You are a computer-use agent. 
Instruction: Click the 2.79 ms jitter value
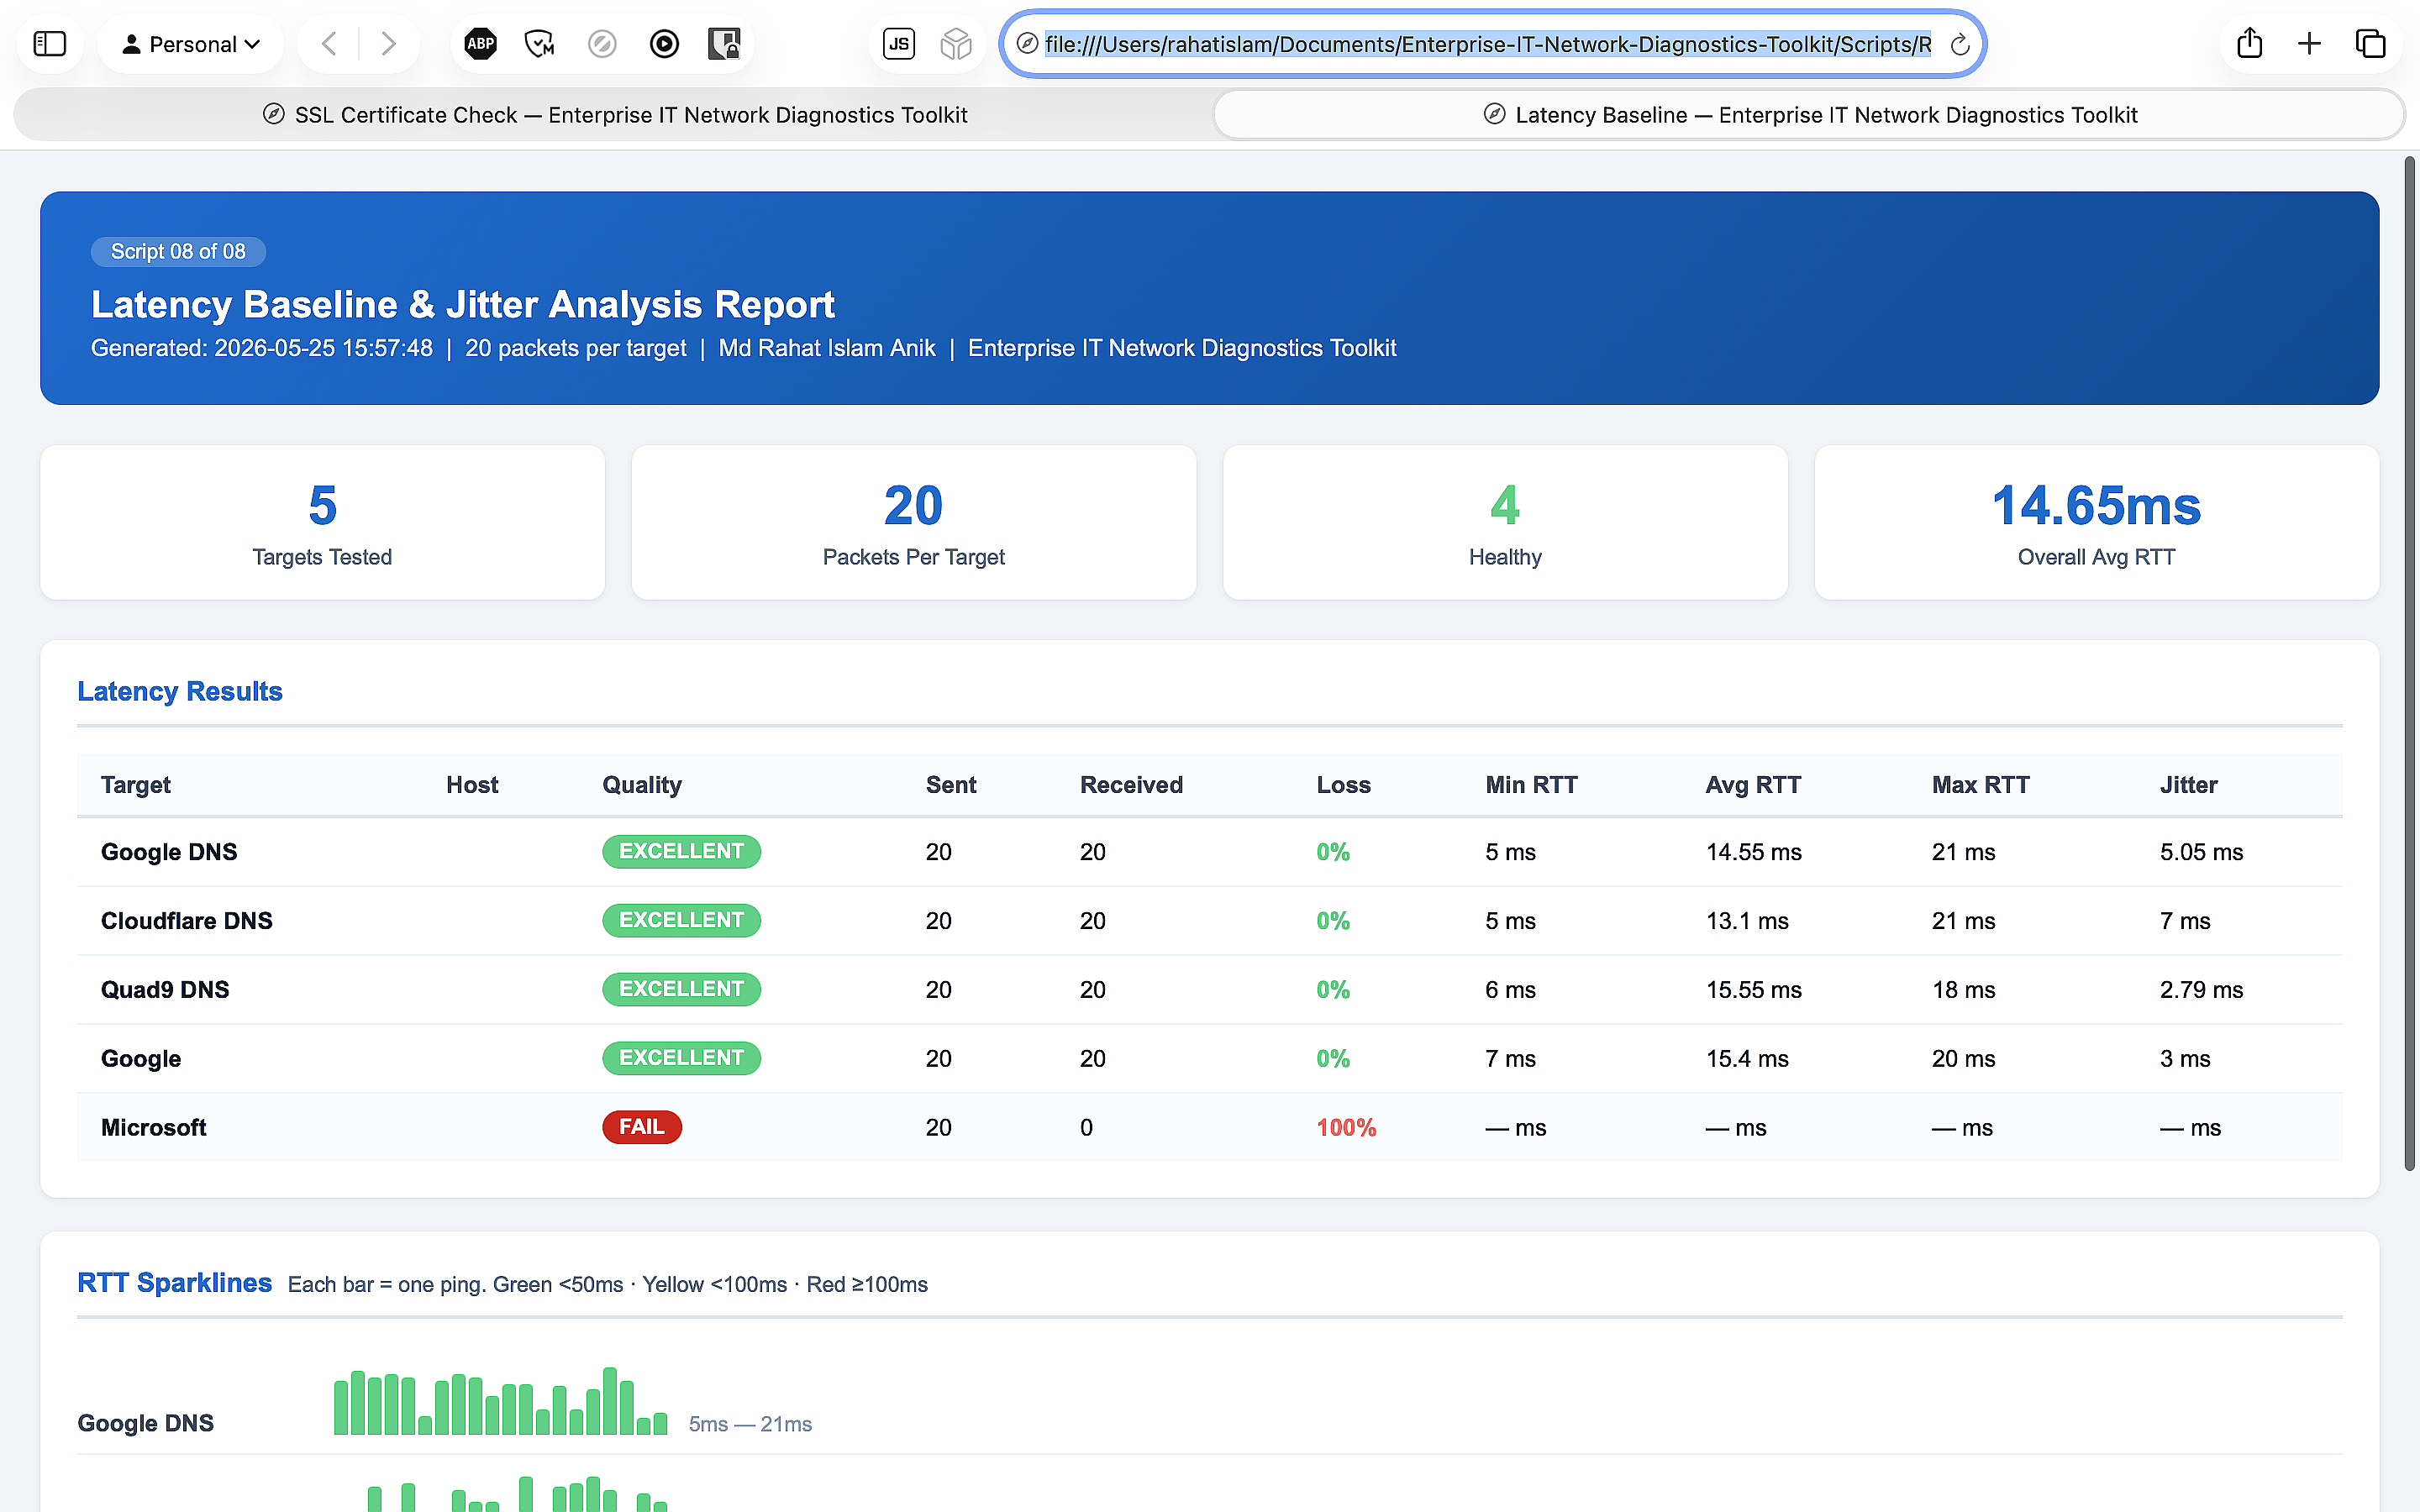(2201, 990)
